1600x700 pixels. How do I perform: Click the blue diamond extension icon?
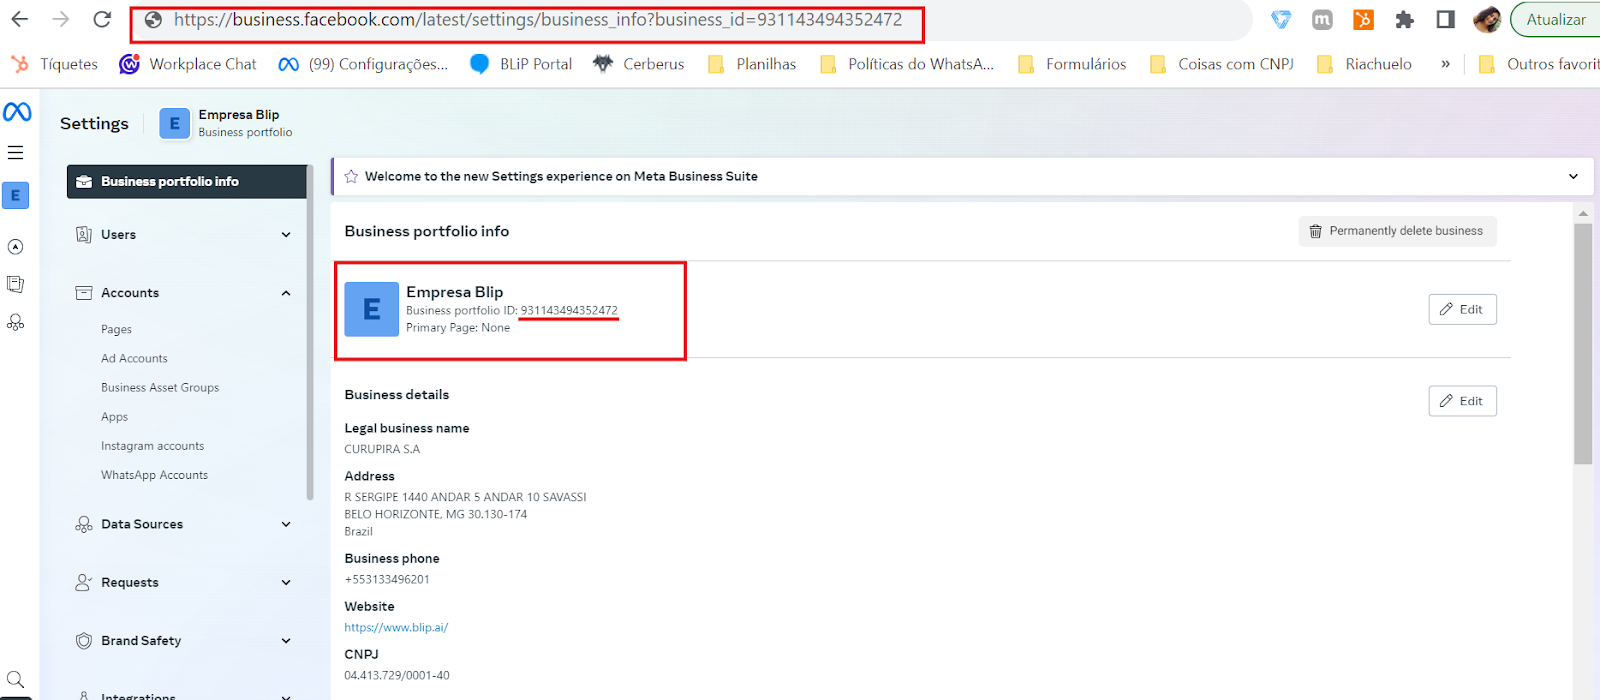[x=1281, y=19]
